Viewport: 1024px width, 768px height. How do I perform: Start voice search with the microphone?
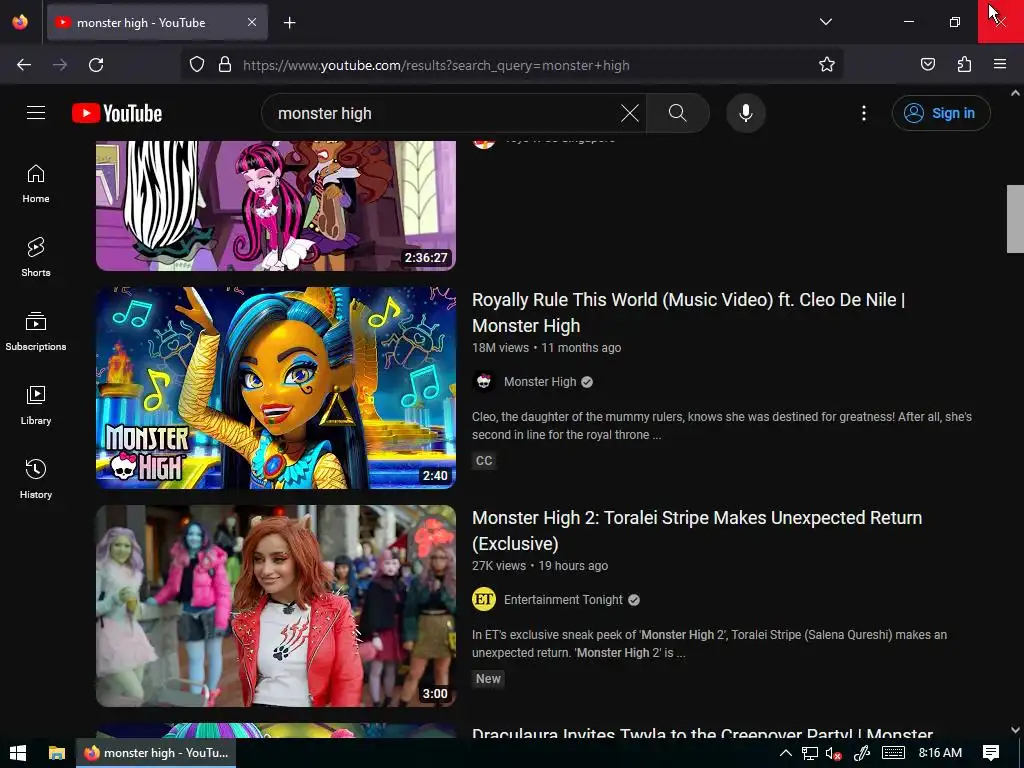[x=746, y=113]
